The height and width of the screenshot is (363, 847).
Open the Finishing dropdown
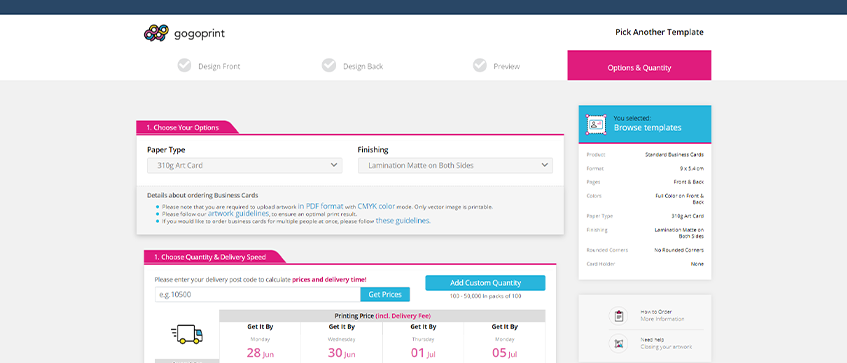[455, 165]
